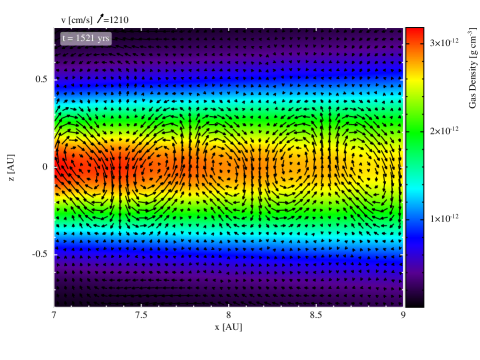This screenshot has width=480, height=360.
Task: Click the dark purple bottom of colorbar
Action: tap(415, 297)
